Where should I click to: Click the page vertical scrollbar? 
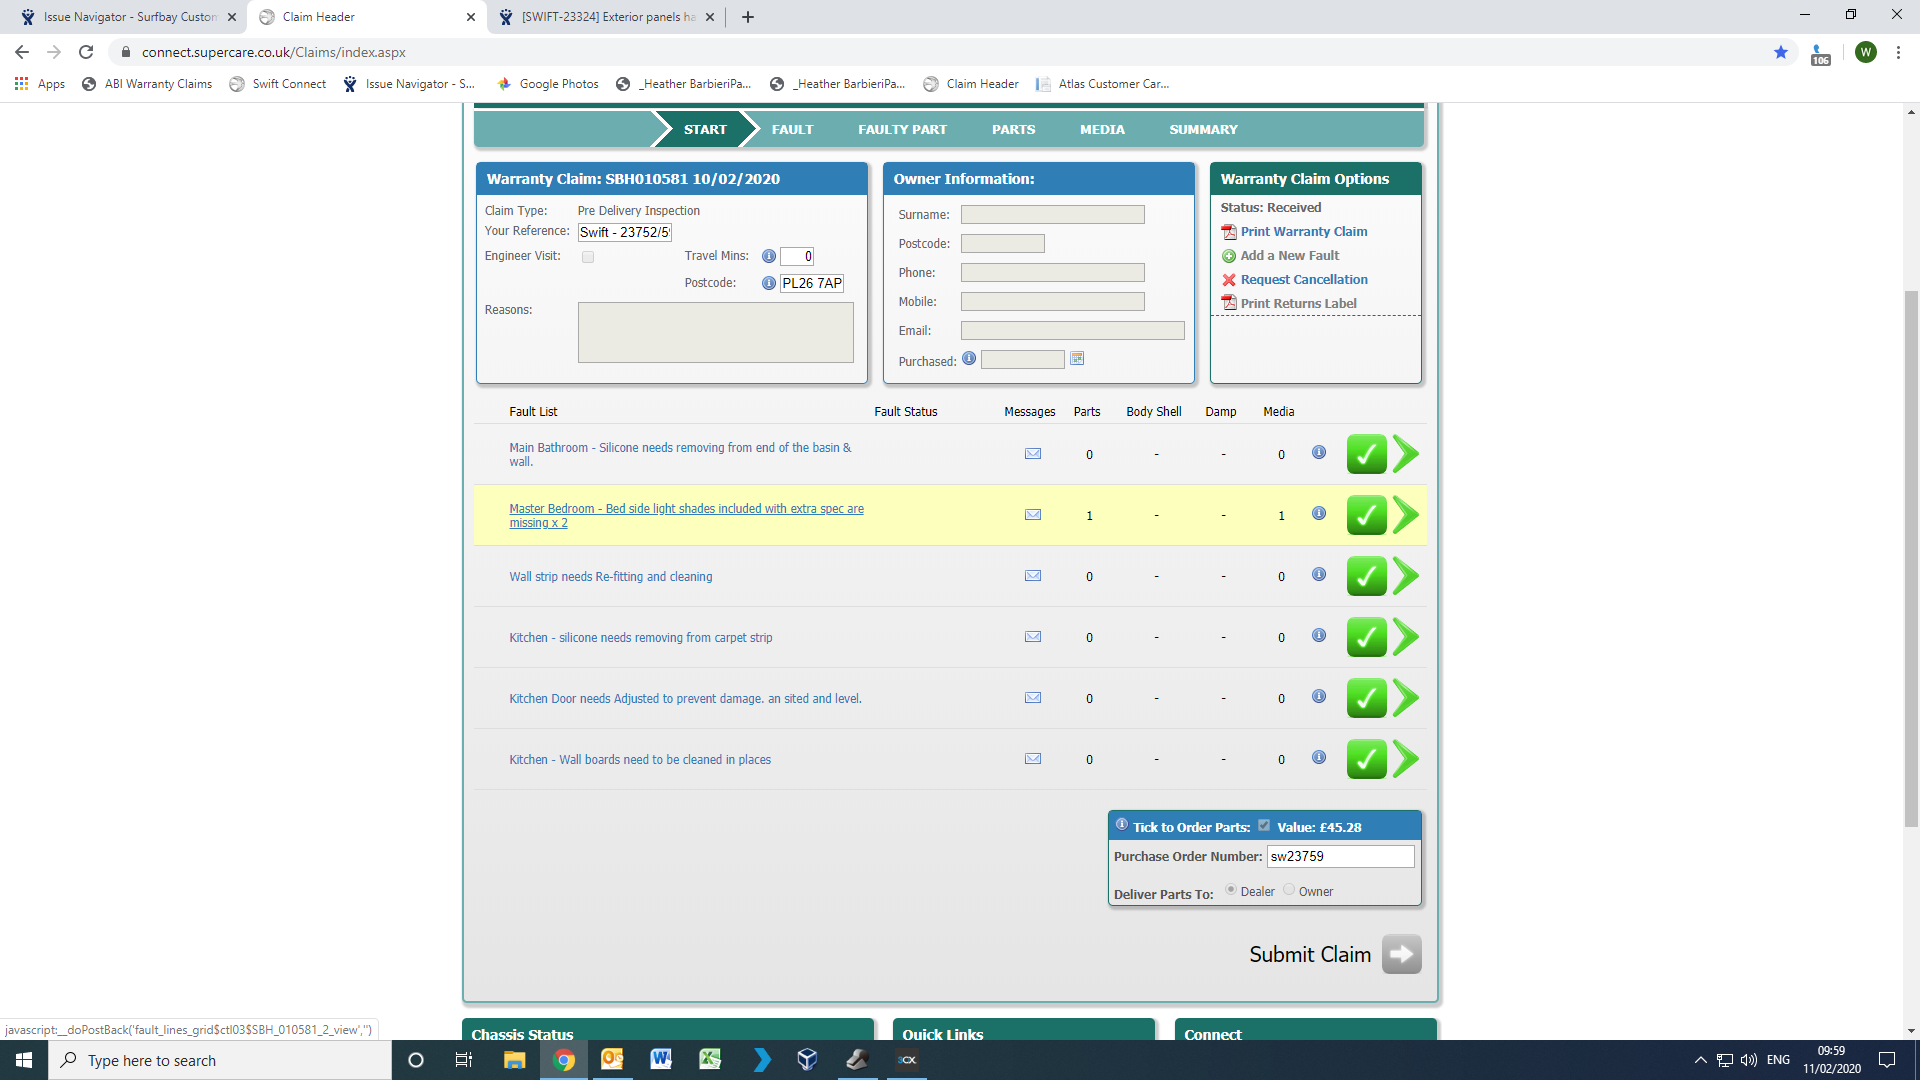coord(1911,558)
